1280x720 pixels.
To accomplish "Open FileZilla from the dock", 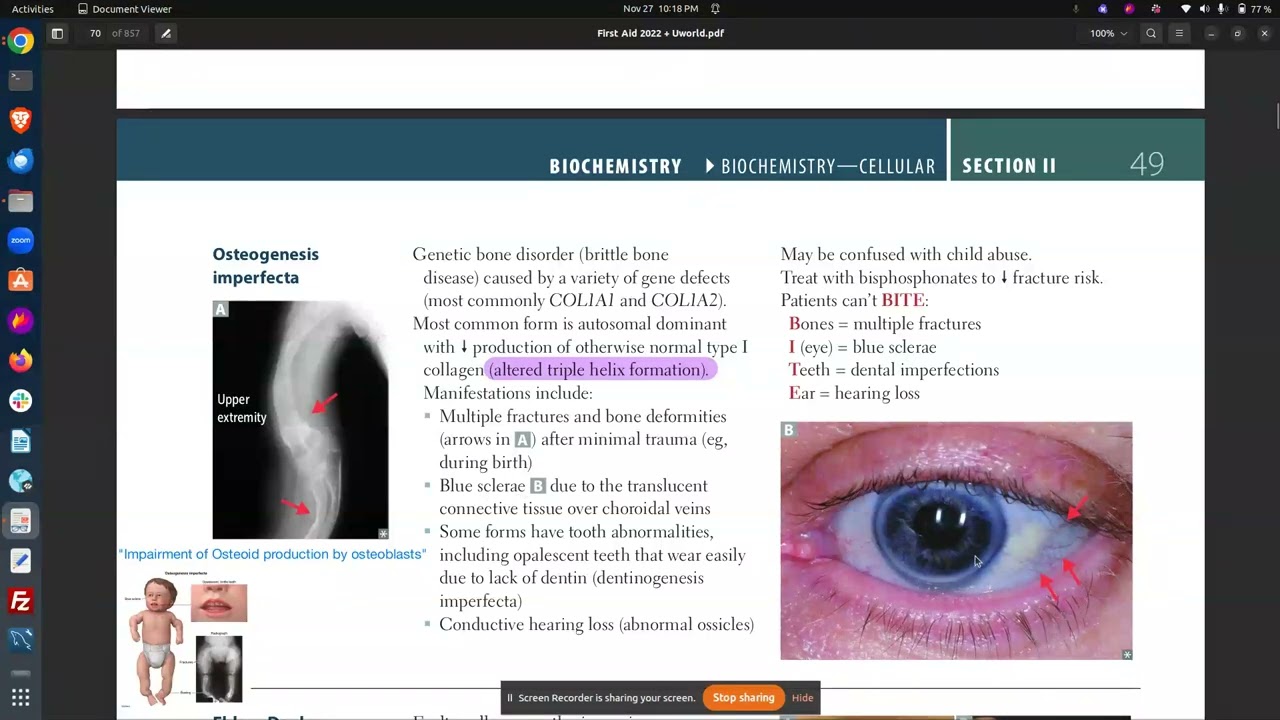I will point(20,601).
